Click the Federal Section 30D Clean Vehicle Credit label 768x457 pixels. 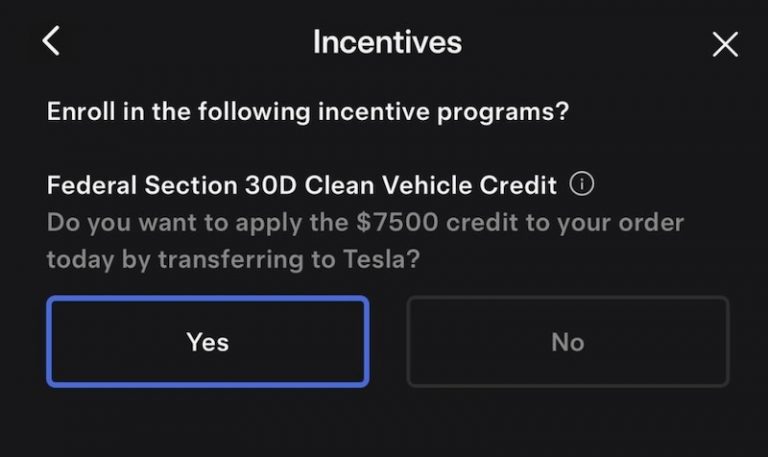302,186
